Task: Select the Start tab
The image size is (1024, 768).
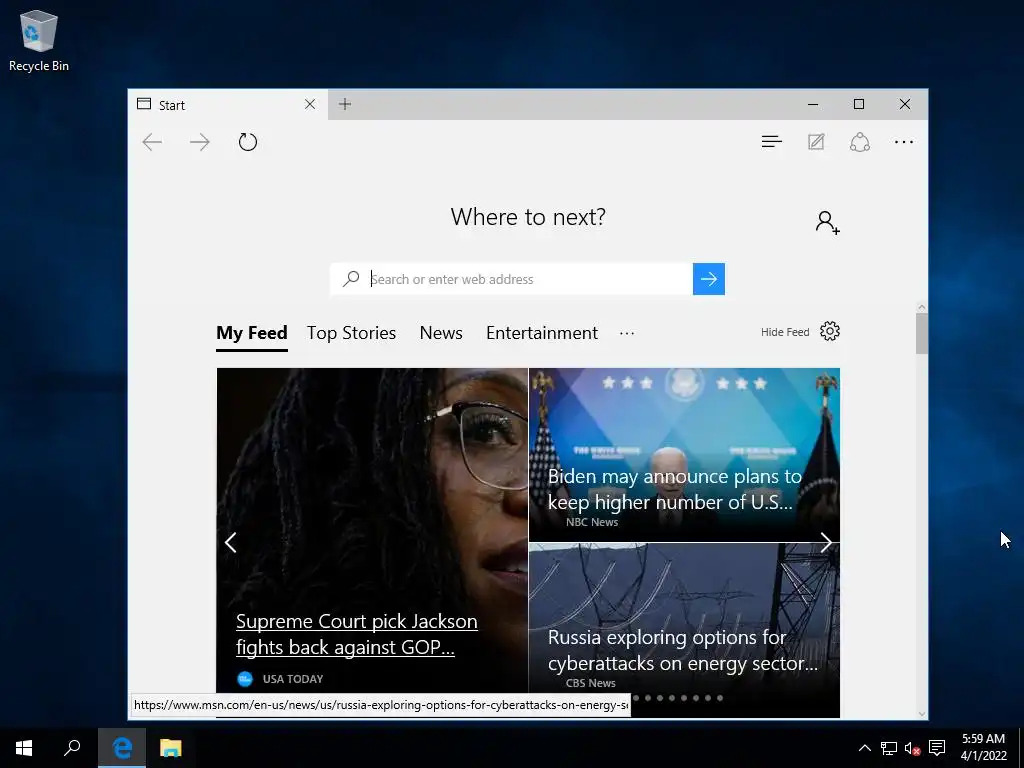Action: point(225,104)
